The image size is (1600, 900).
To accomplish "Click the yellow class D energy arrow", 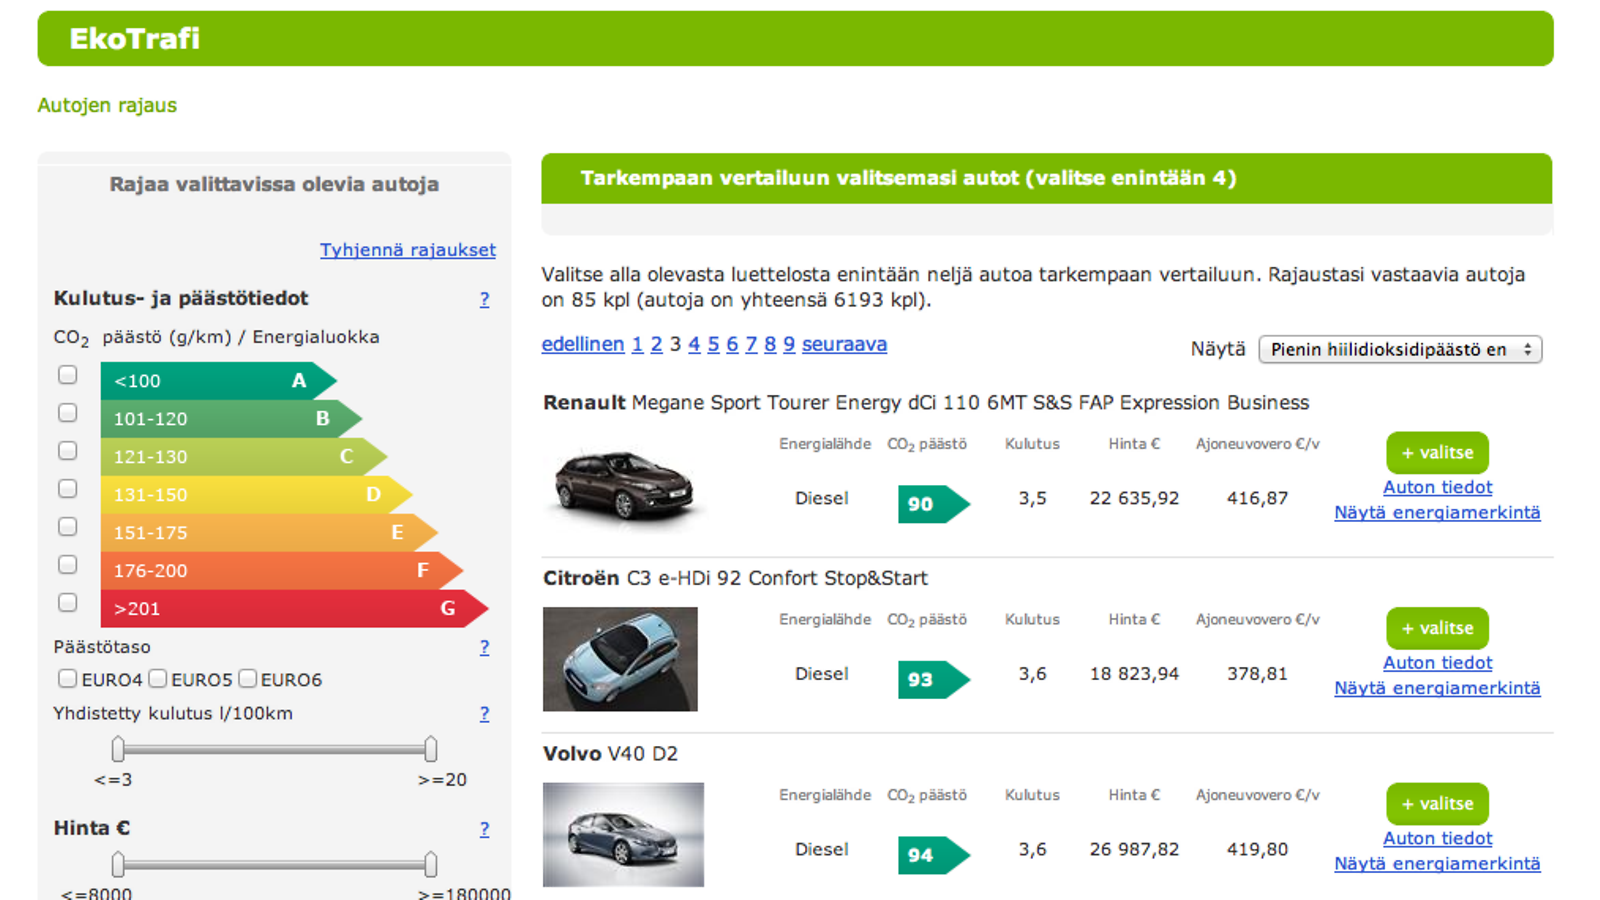I will tap(257, 495).
